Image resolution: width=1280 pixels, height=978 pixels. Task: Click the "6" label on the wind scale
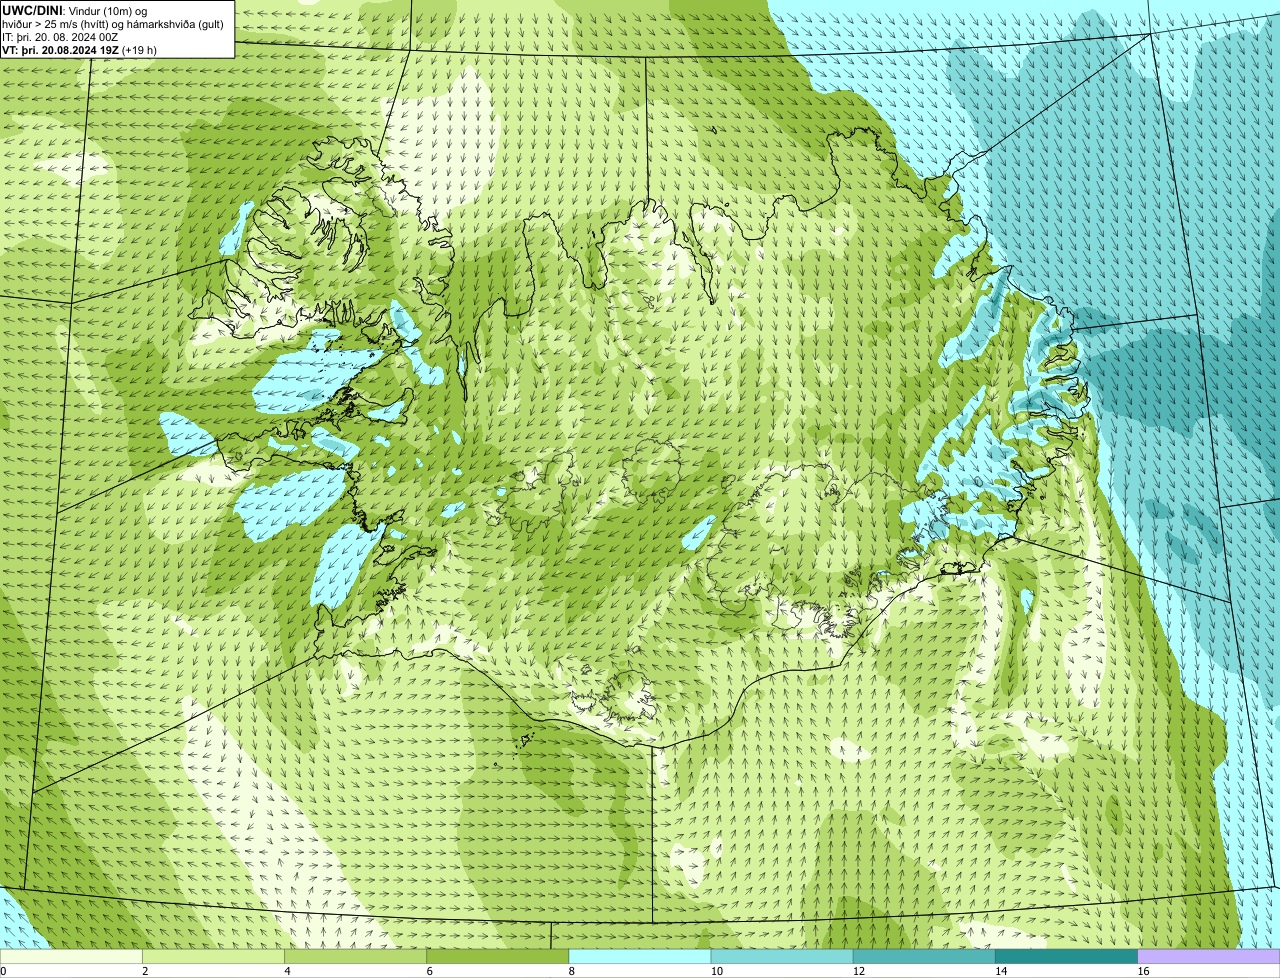(x=429, y=971)
